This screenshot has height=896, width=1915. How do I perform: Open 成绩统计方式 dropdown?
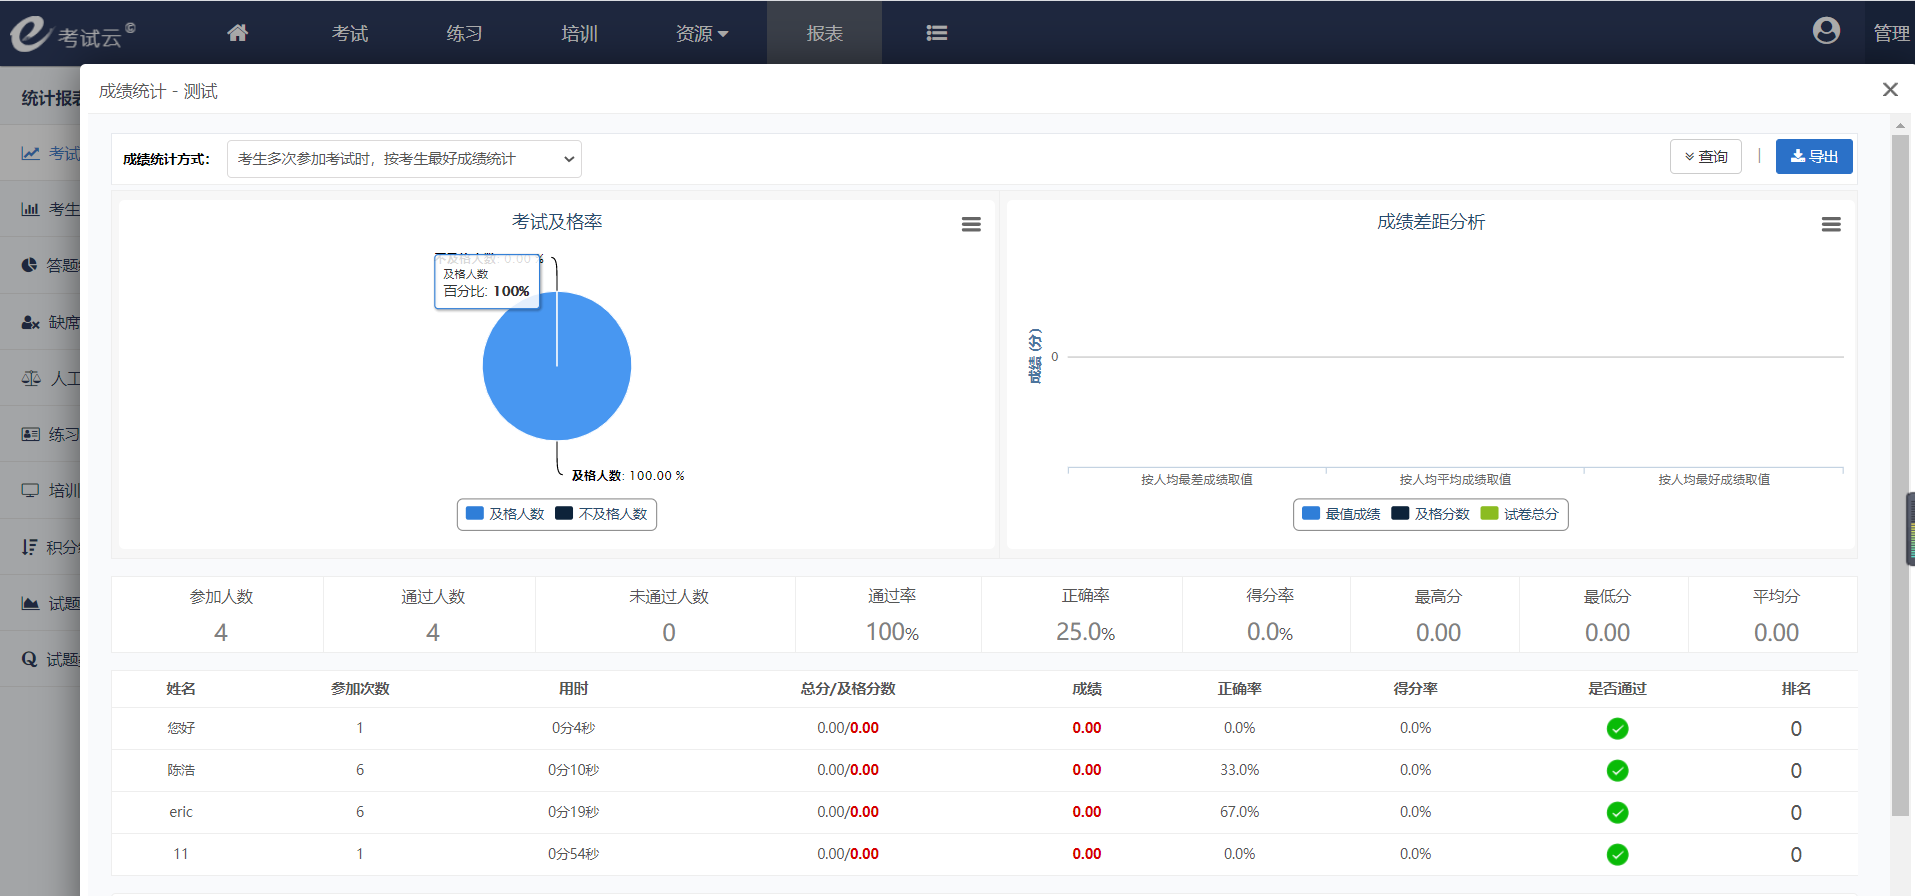[404, 159]
